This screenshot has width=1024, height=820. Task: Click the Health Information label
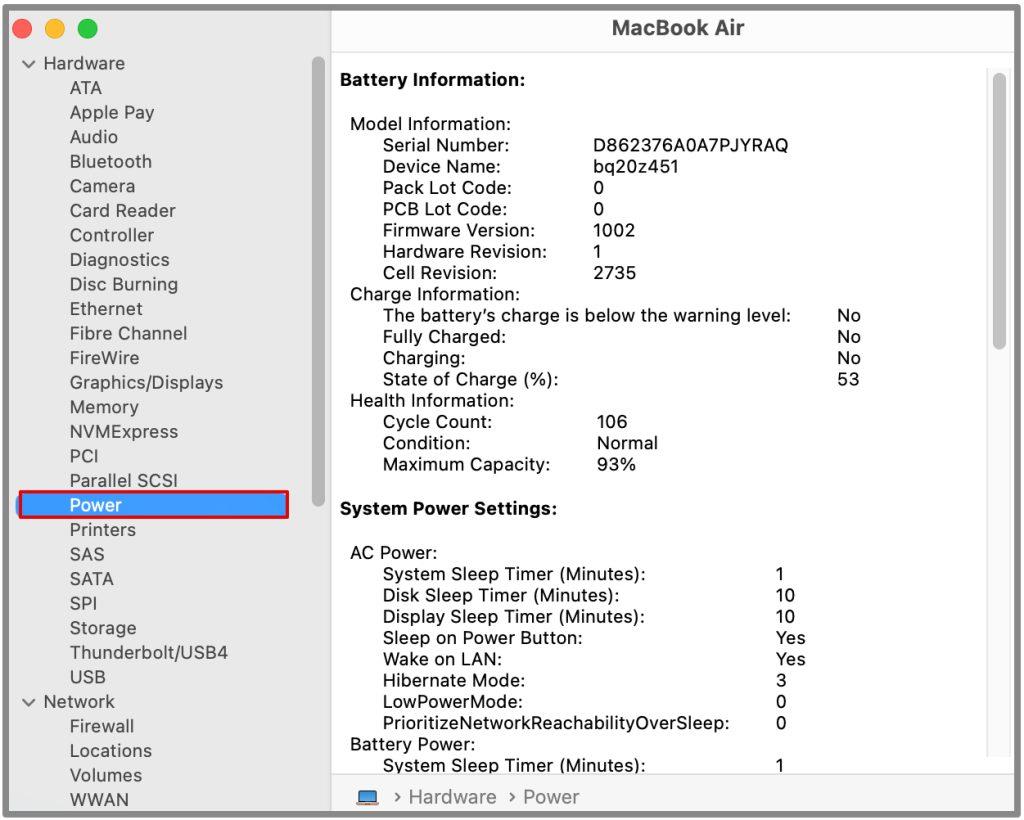[x=432, y=401]
